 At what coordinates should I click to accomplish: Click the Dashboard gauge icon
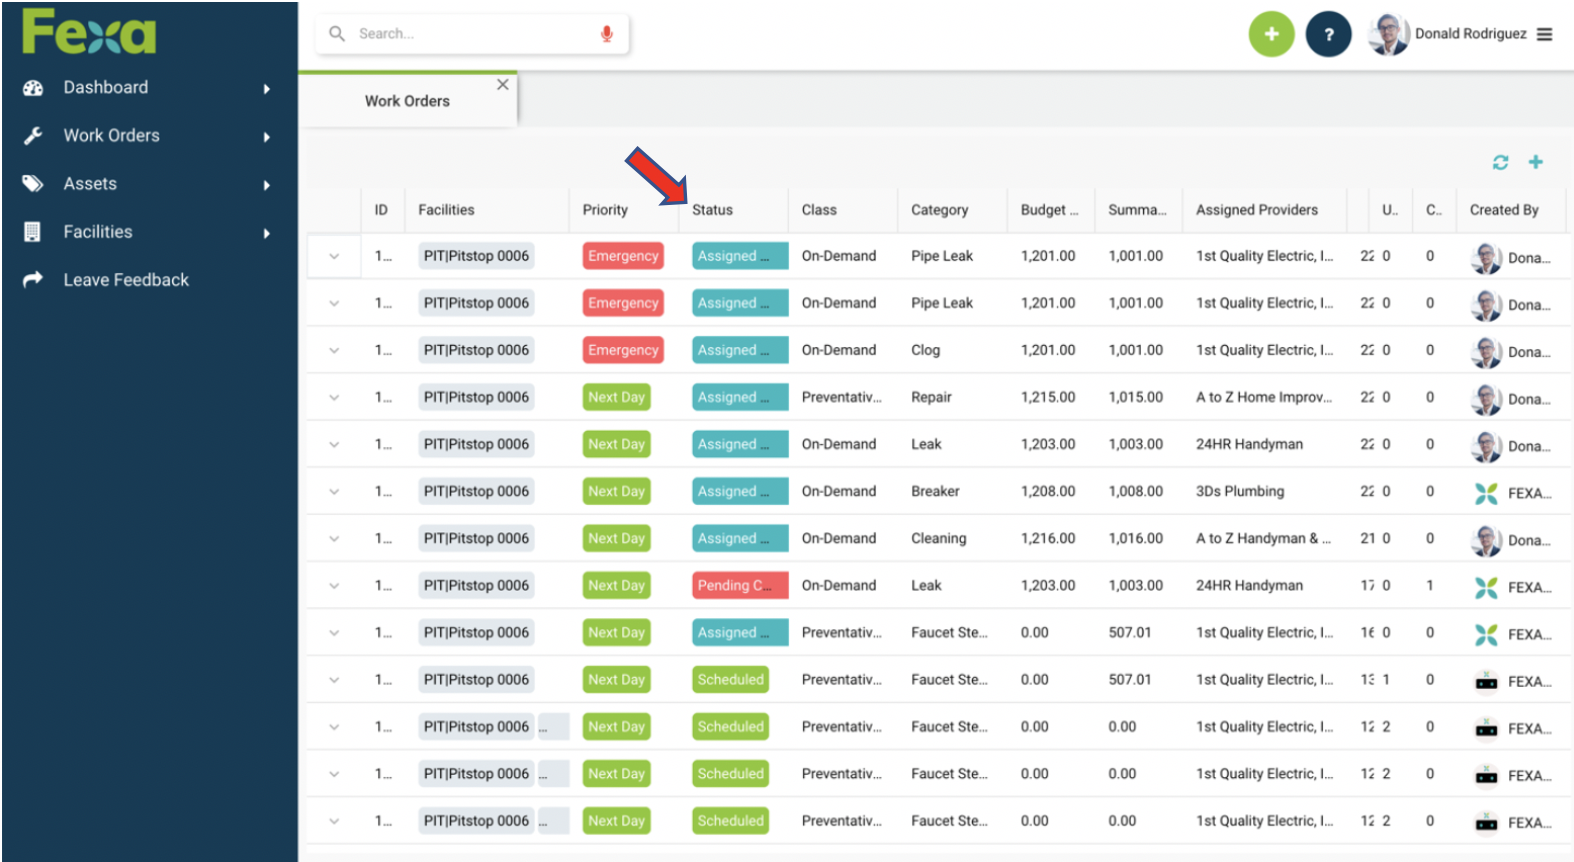[33, 88]
